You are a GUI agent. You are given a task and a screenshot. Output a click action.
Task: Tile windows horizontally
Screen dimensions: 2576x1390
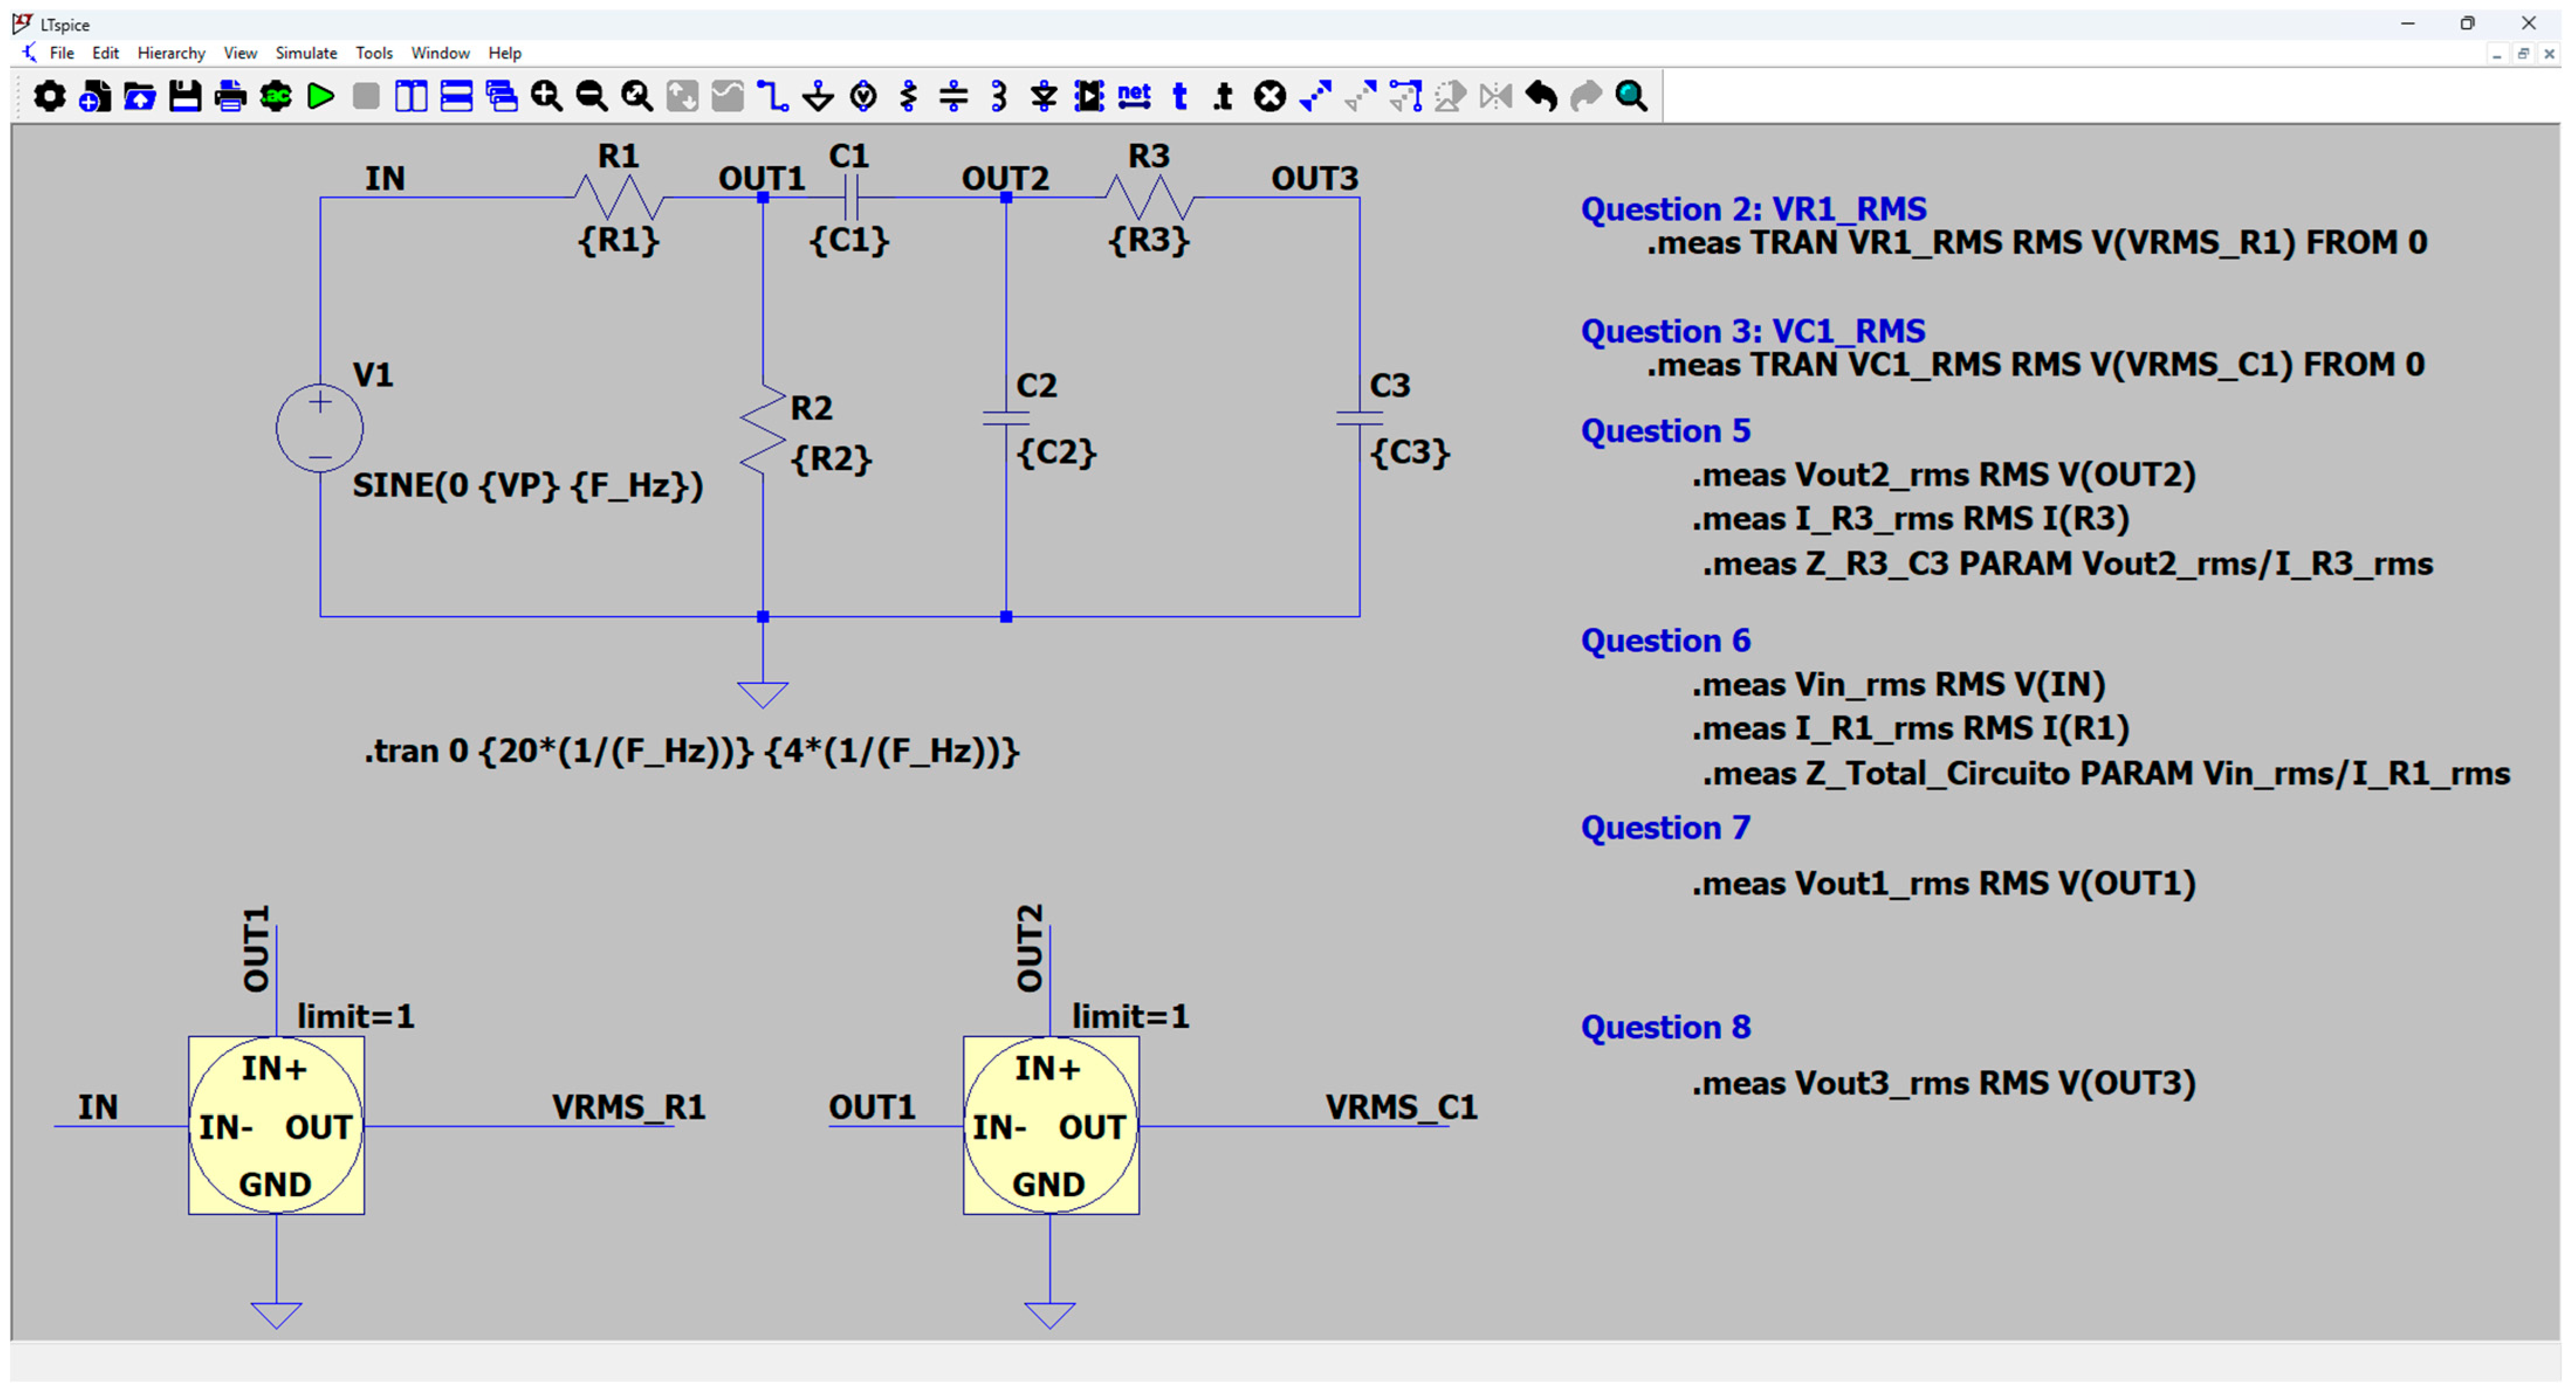[457, 96]
